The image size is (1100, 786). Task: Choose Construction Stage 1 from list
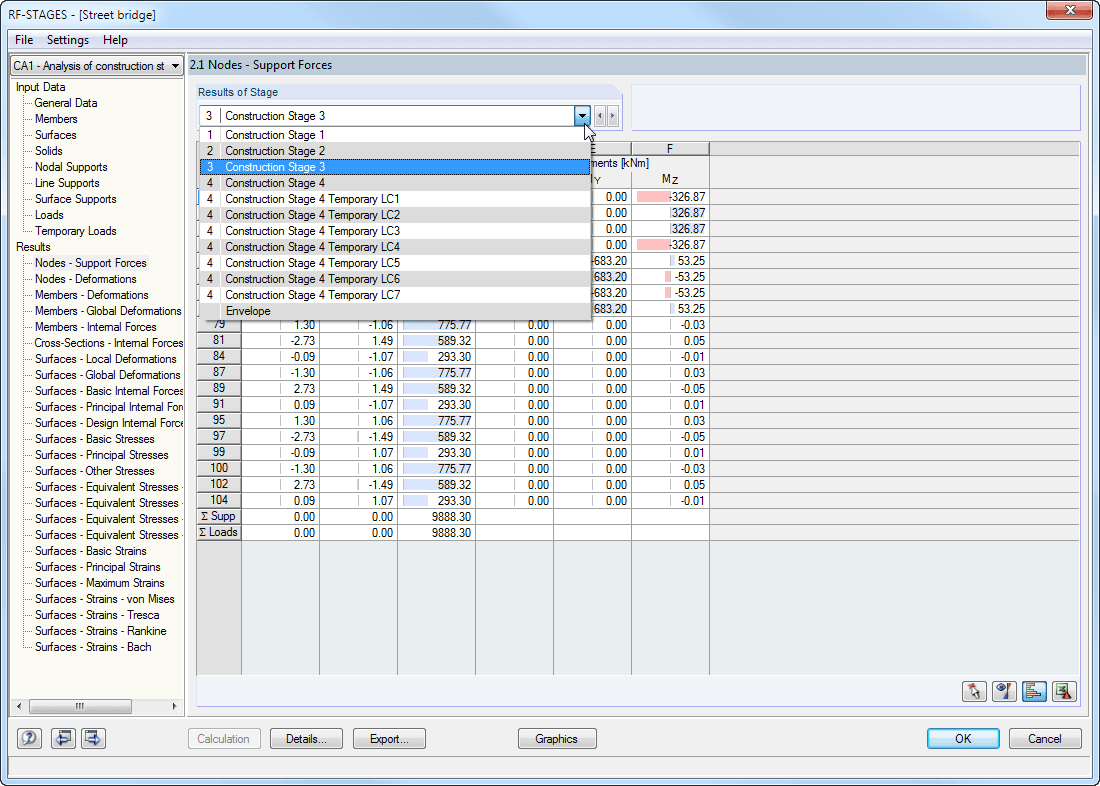pos(395,135)
